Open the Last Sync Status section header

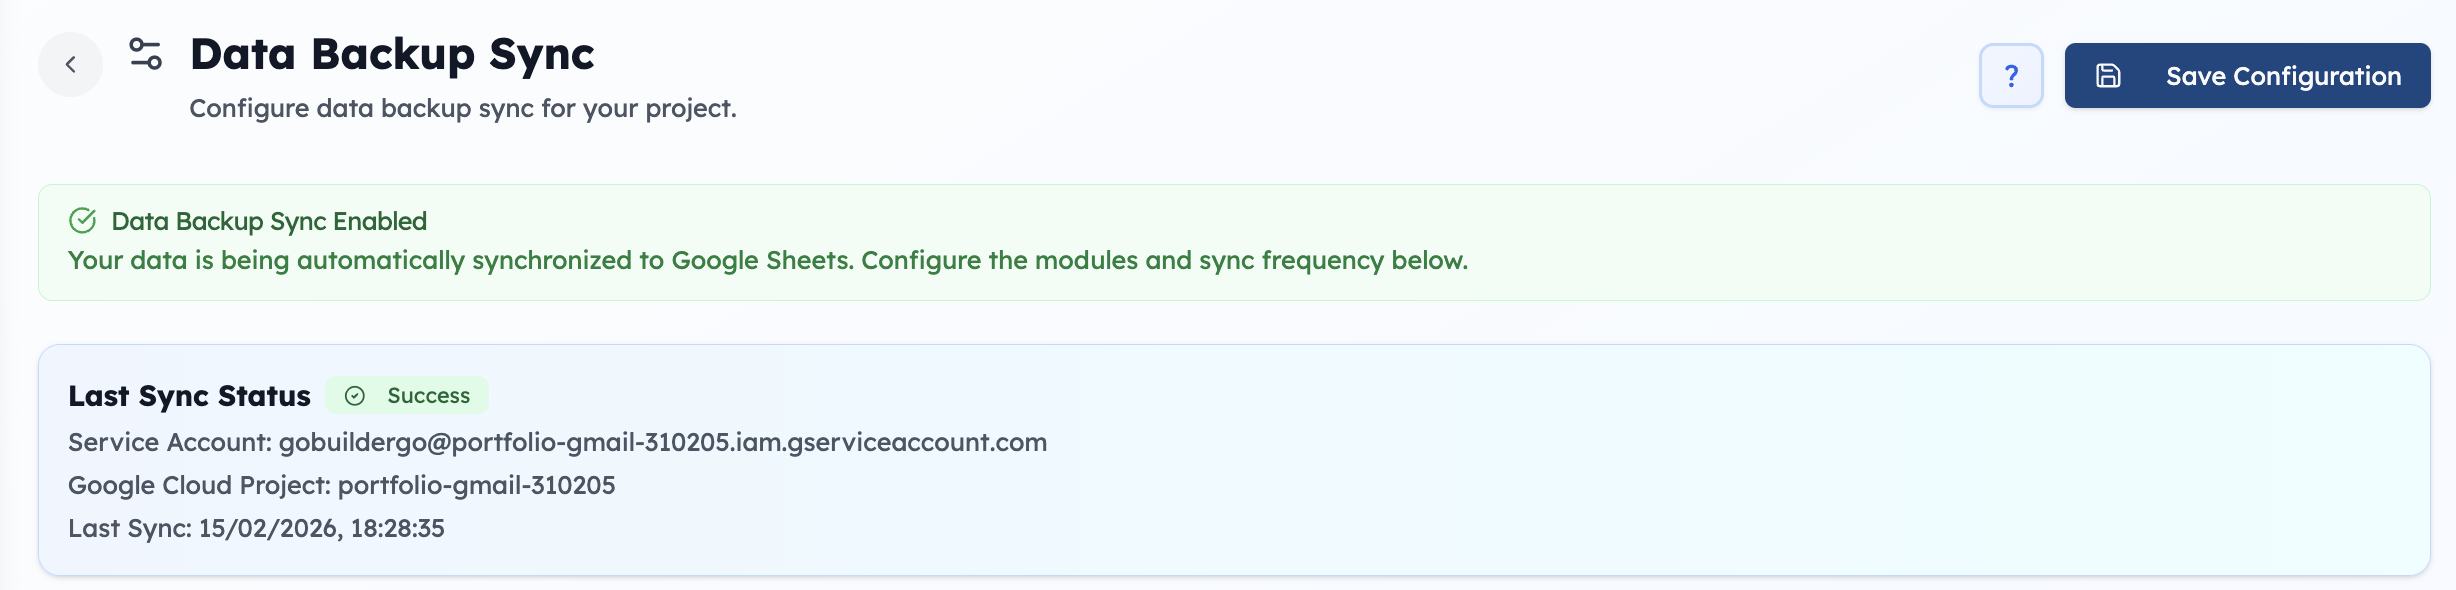tap(190, 394)
